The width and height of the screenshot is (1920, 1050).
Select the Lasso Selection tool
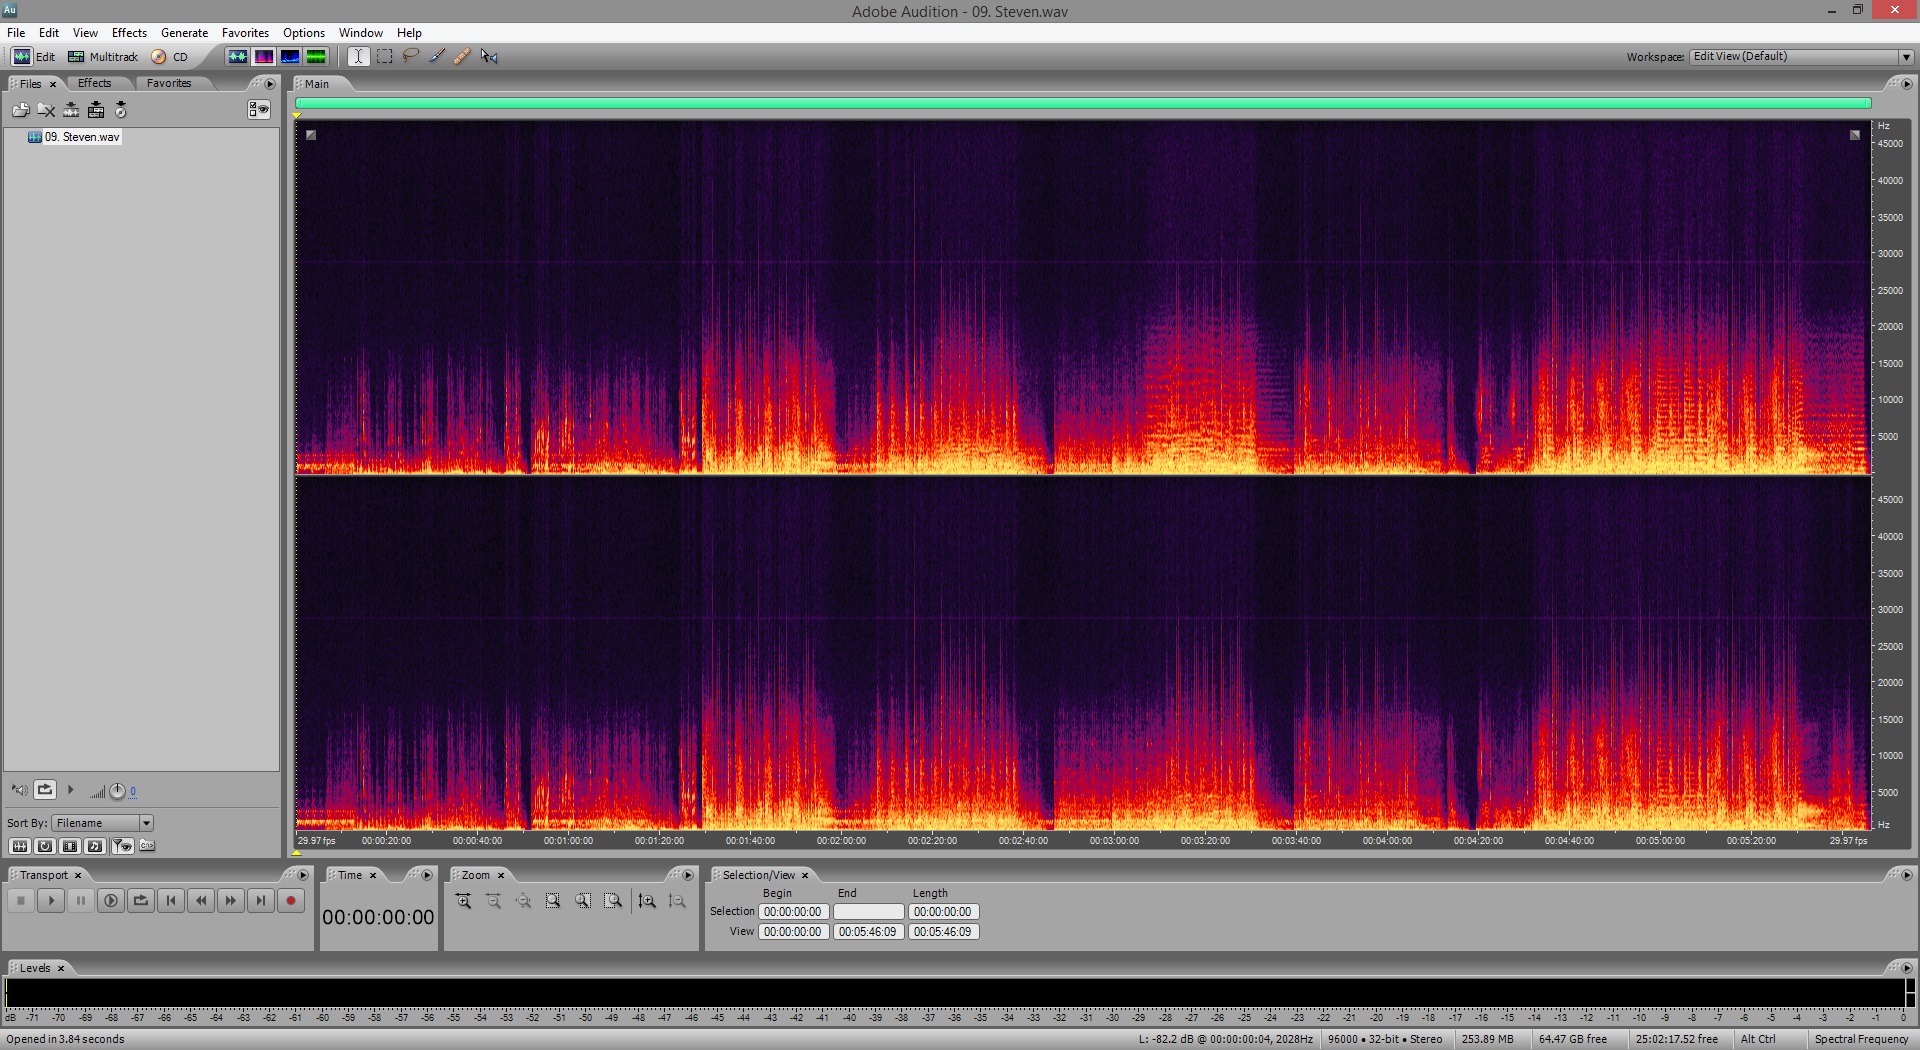411,57
